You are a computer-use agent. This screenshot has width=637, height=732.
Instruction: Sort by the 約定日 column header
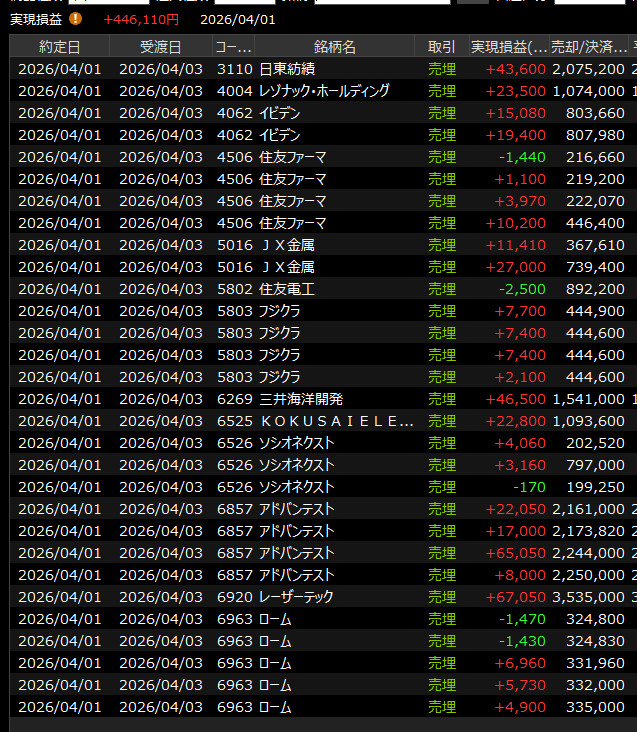60,47
